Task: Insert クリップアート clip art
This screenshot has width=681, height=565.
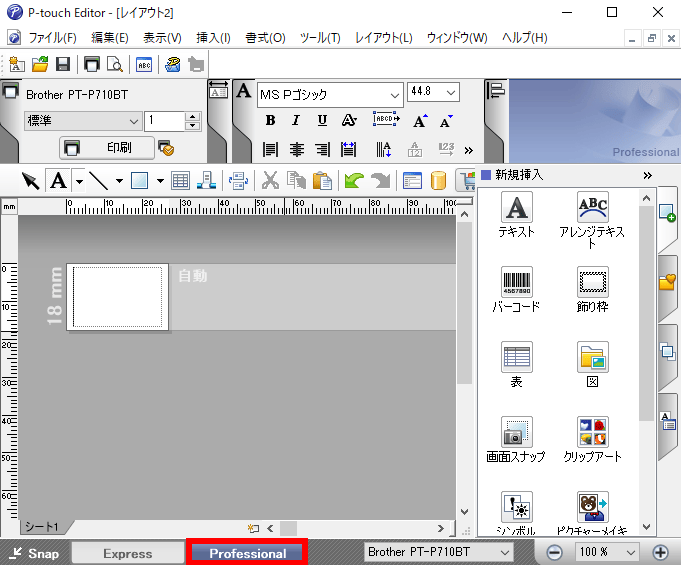Action: point(592,439)
